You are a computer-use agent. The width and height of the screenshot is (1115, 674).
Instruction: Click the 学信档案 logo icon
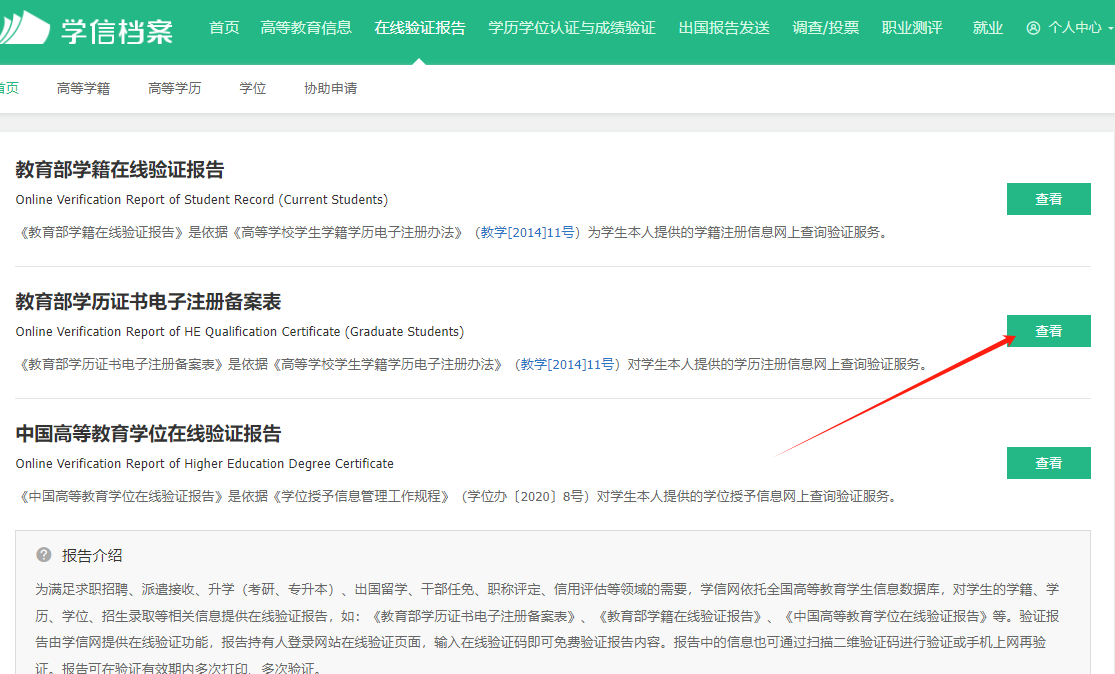click(23, 28)
